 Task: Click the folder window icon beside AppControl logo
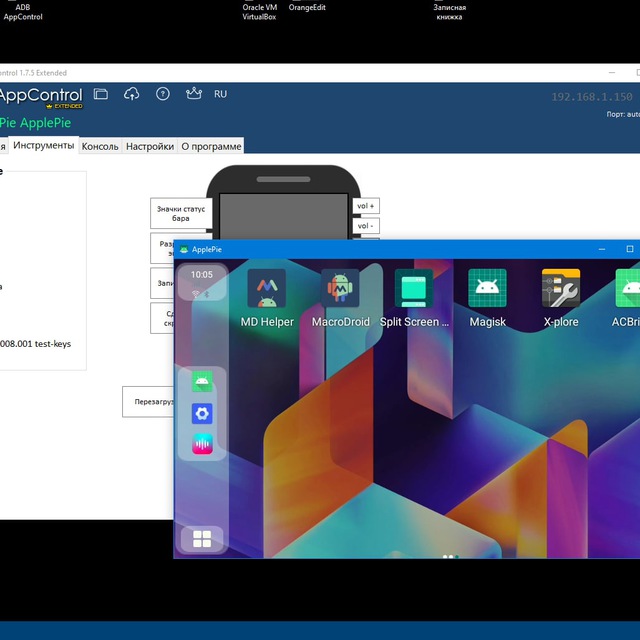(100, 94)
